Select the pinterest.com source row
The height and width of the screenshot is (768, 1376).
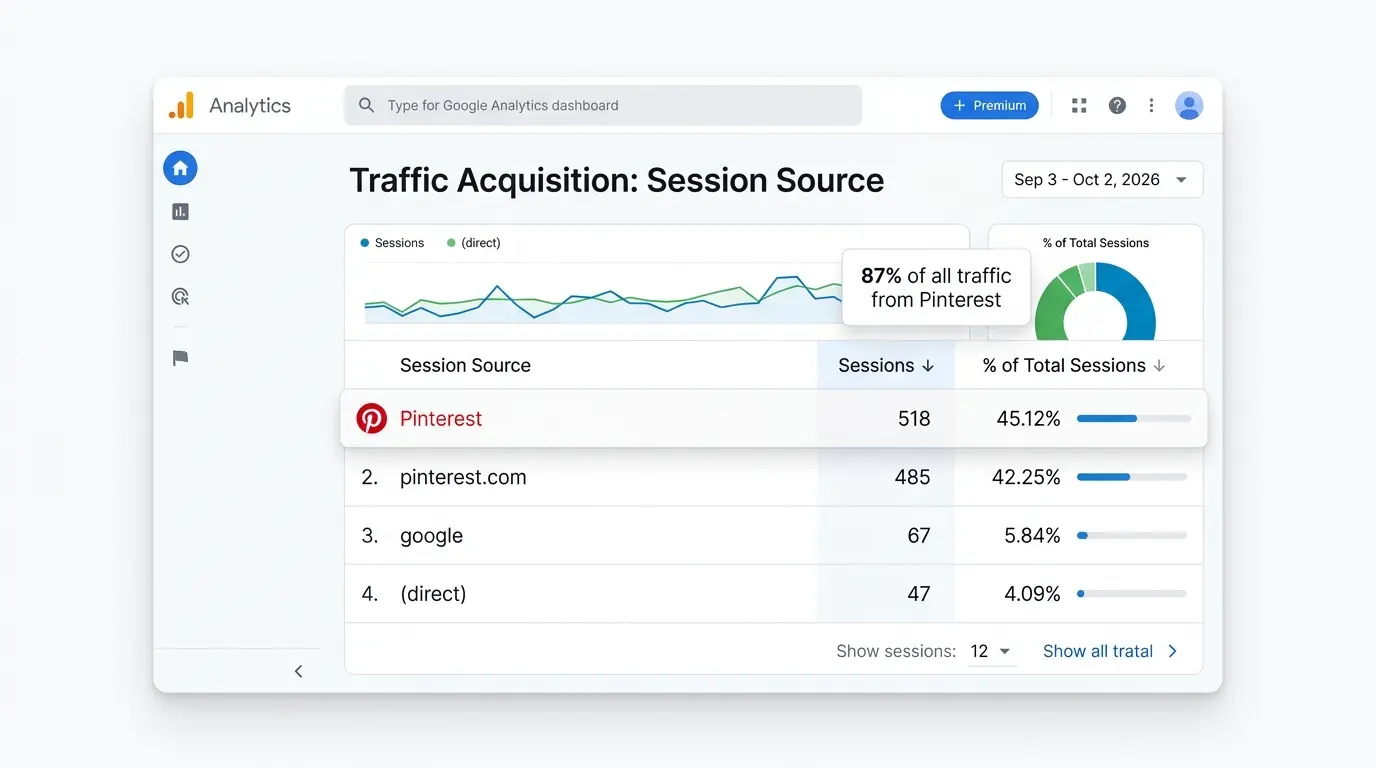click(773, 477)
